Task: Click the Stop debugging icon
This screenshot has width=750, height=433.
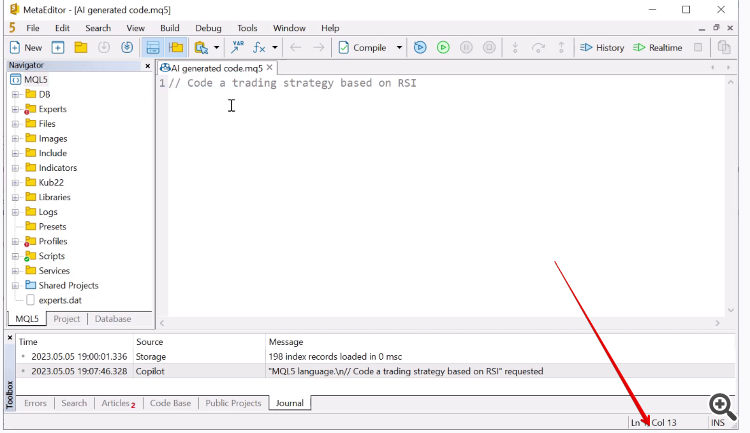Action: click(489, 47)
